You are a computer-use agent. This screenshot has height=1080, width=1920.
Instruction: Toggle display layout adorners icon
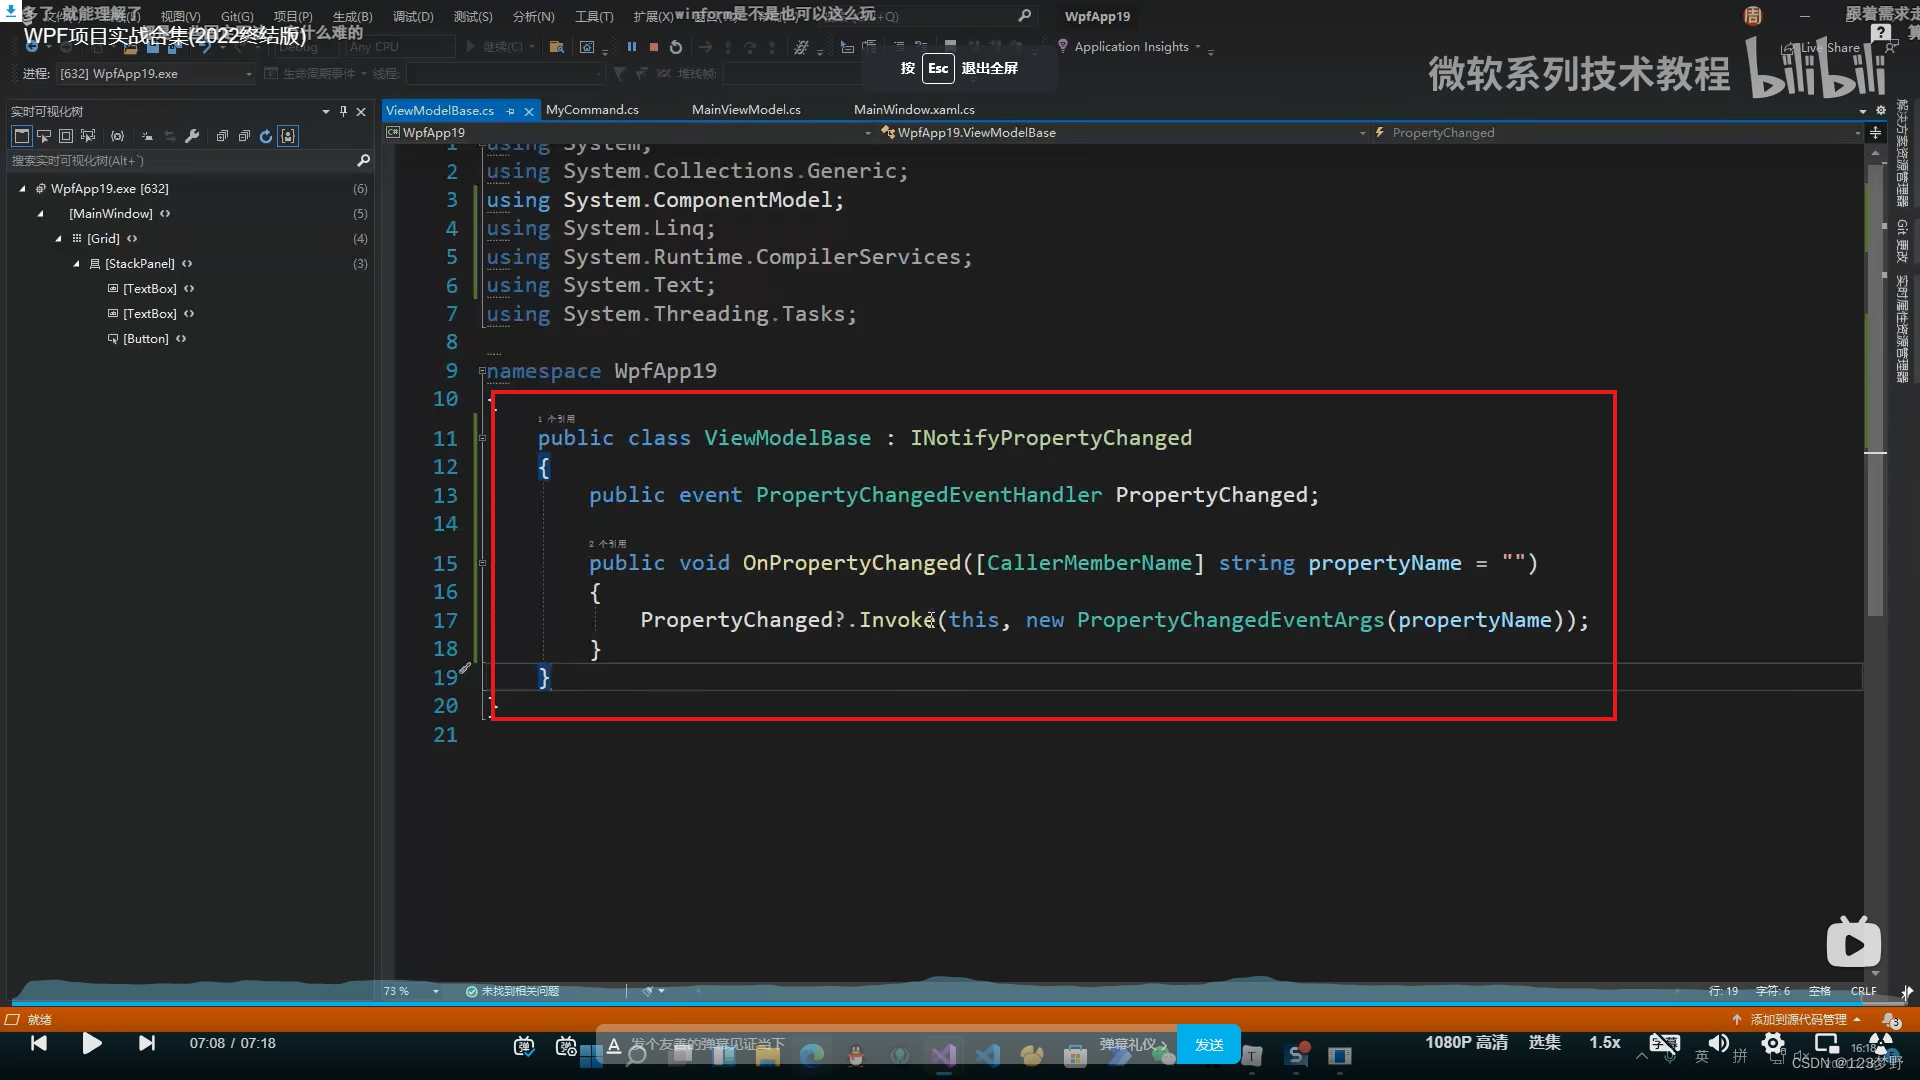66,136
